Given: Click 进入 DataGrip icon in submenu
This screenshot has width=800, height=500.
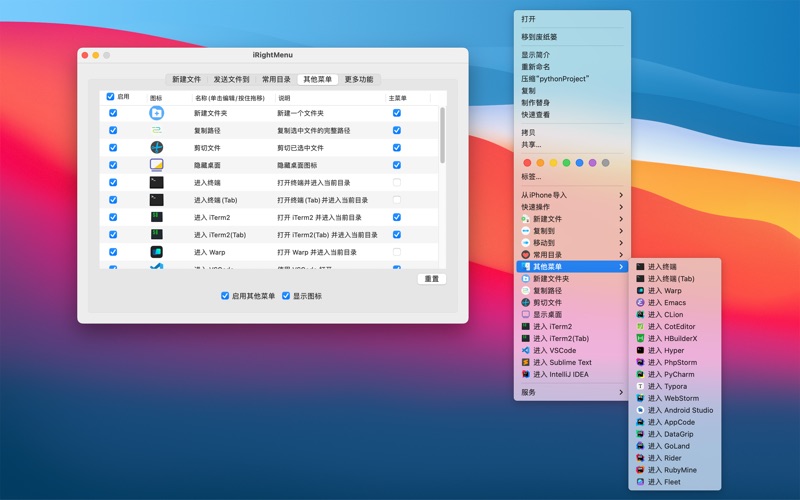Looking at the screenshot, I should (640, 434).
